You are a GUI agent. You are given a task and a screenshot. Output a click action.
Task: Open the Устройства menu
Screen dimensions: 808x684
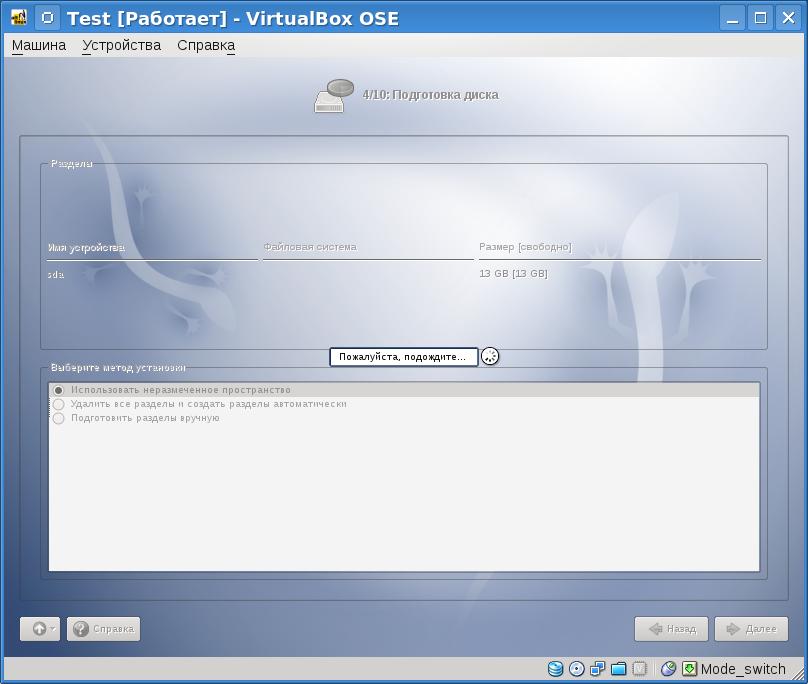(121, 45)
